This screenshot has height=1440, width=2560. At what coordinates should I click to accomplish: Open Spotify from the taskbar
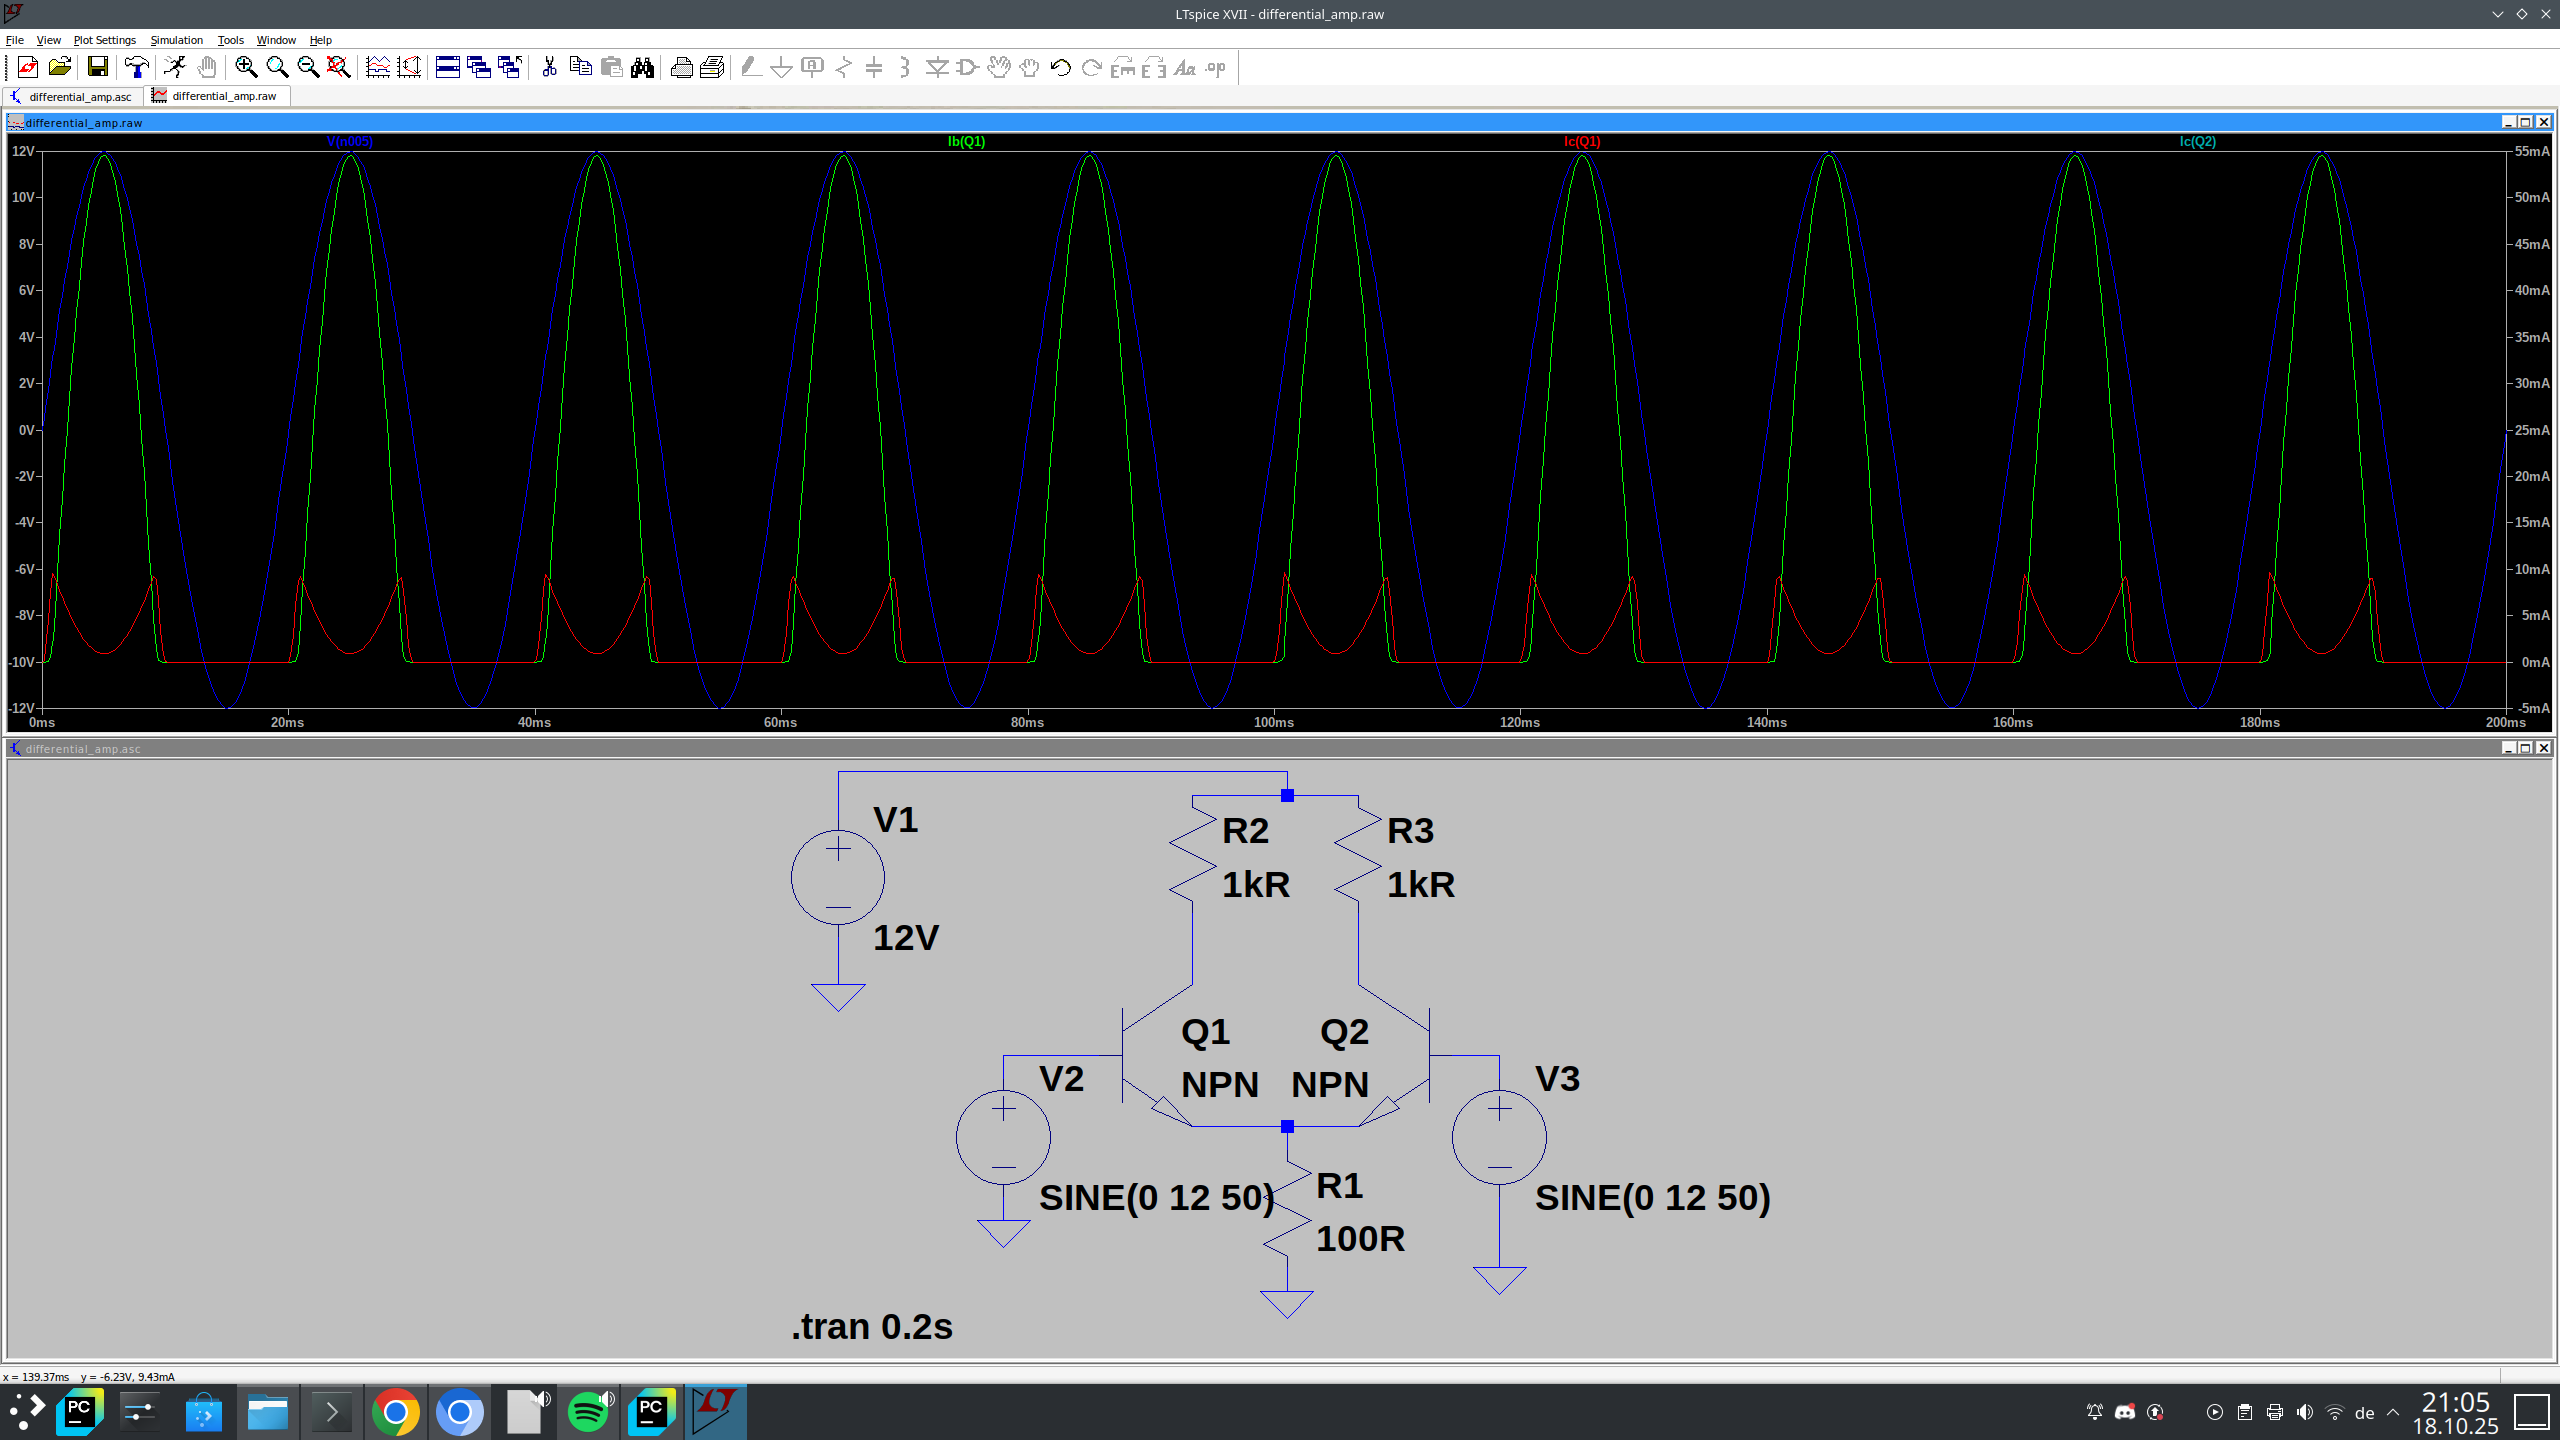588,1412
